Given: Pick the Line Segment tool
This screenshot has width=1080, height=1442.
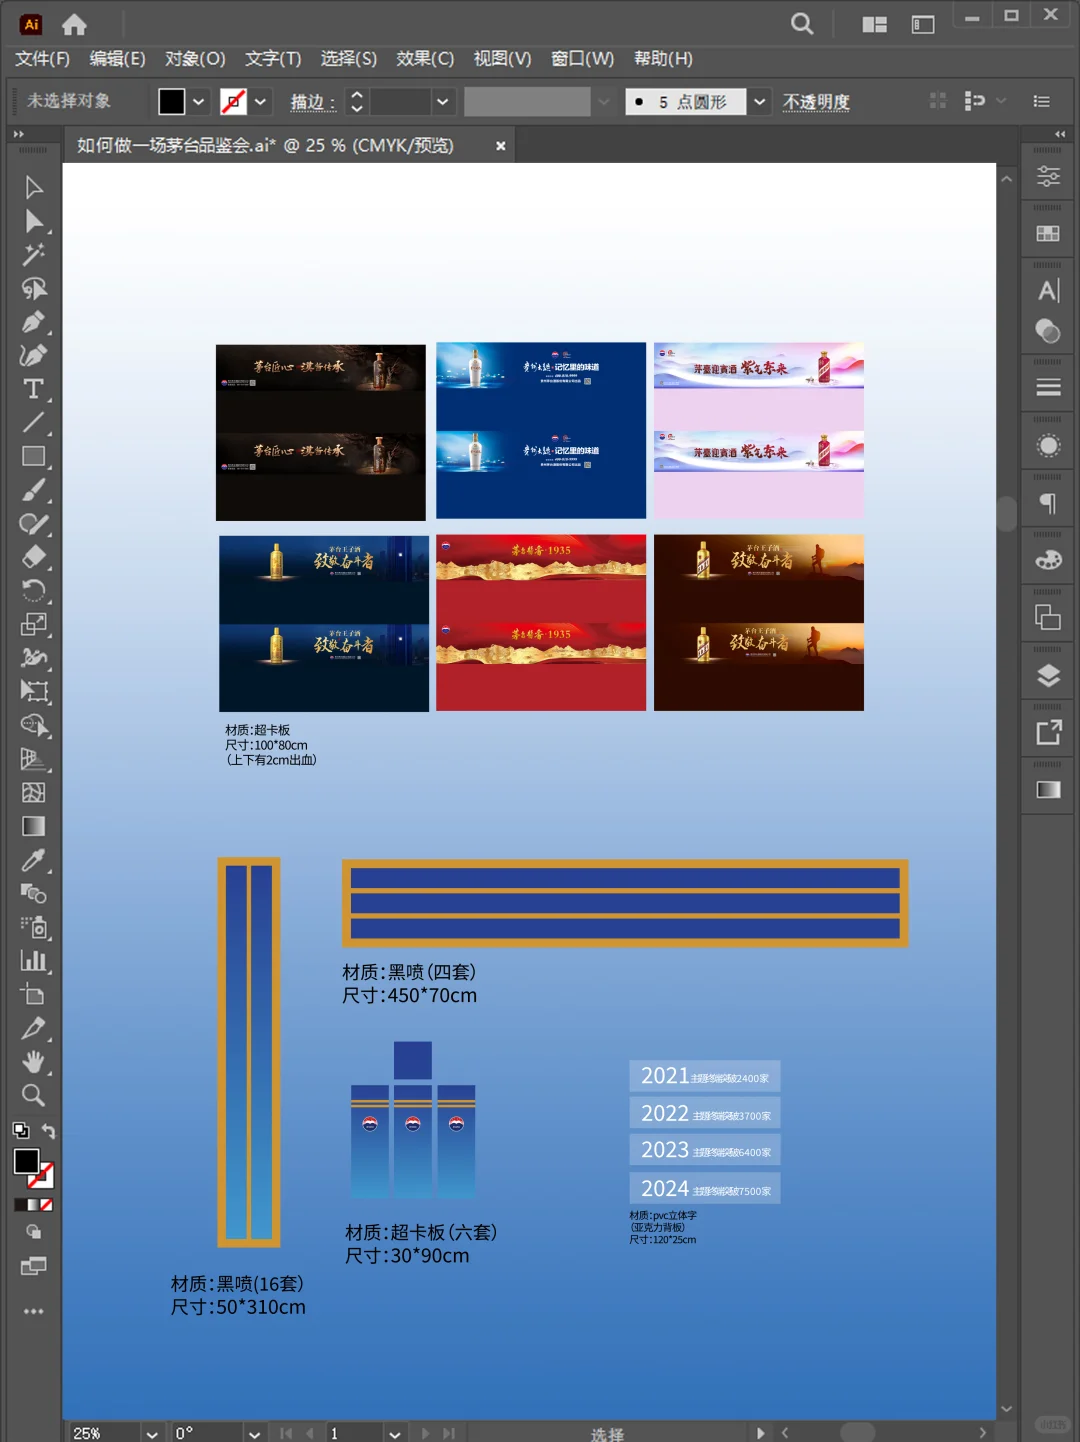Looking at the screenshot, I should click(x=34, y=423).
